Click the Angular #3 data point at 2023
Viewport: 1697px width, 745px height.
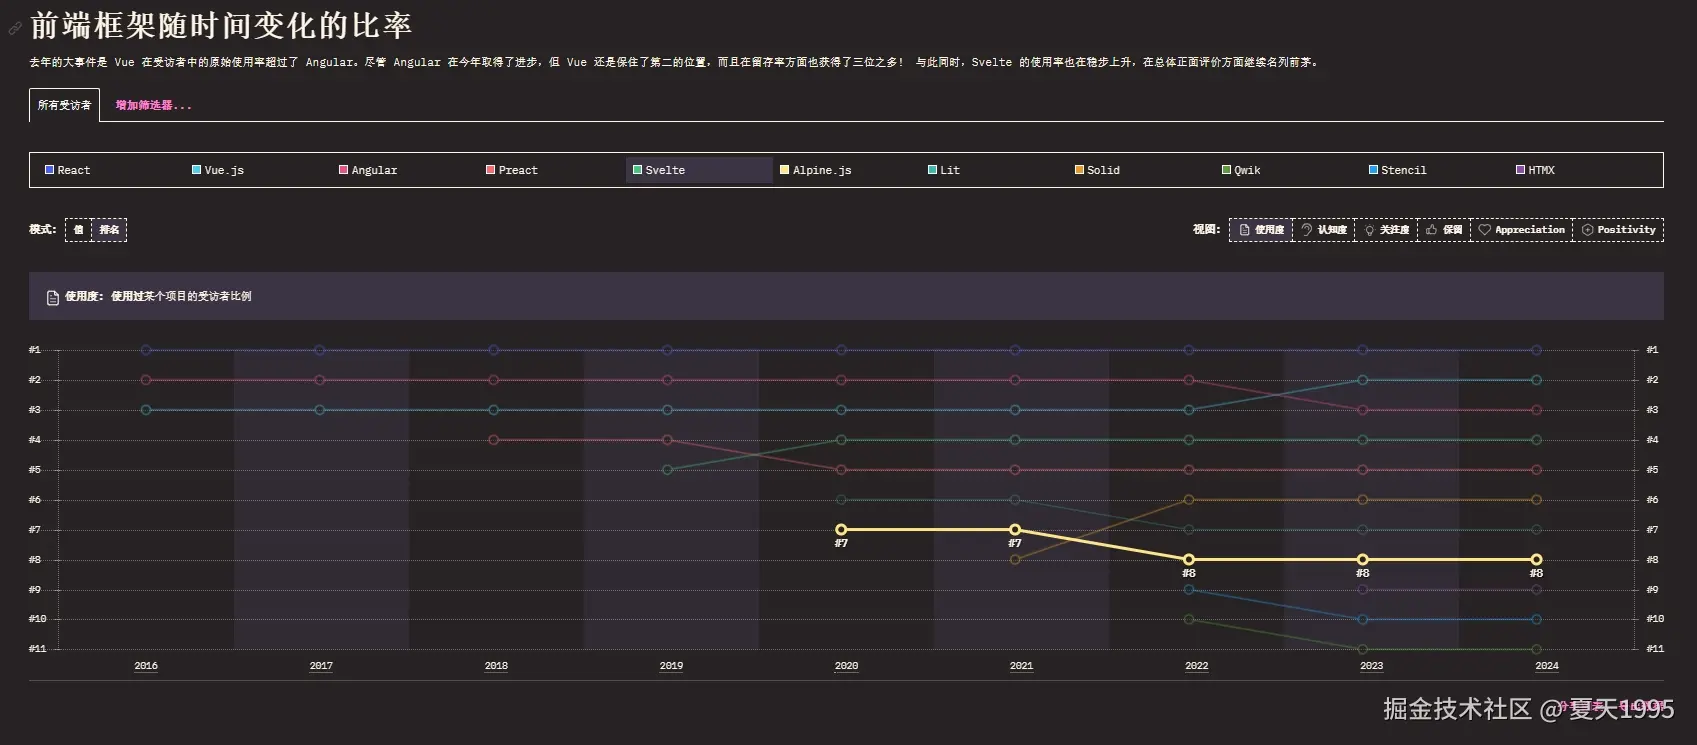1362,410
